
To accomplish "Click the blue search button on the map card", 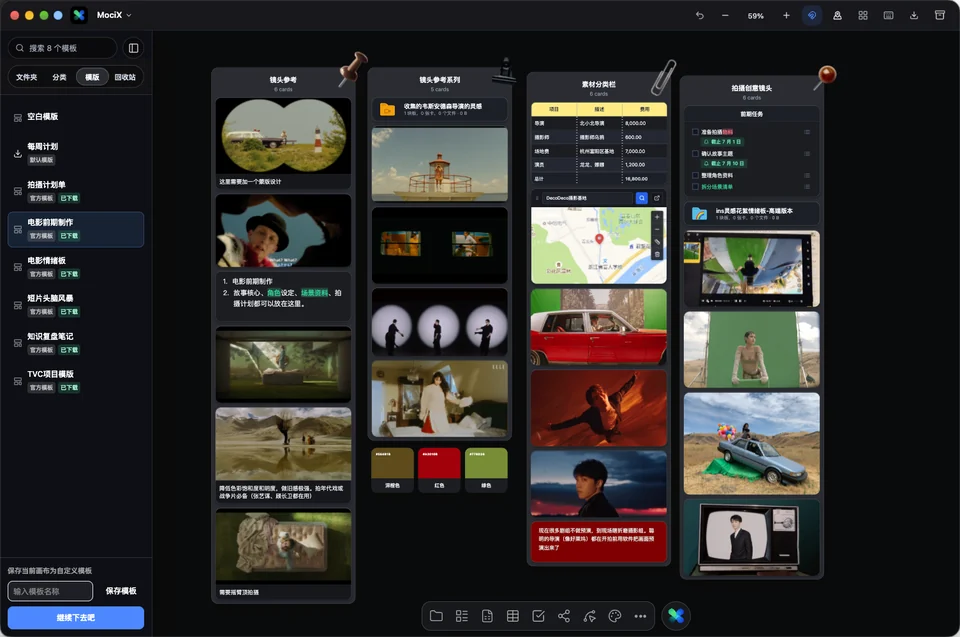I will [642, 198].
